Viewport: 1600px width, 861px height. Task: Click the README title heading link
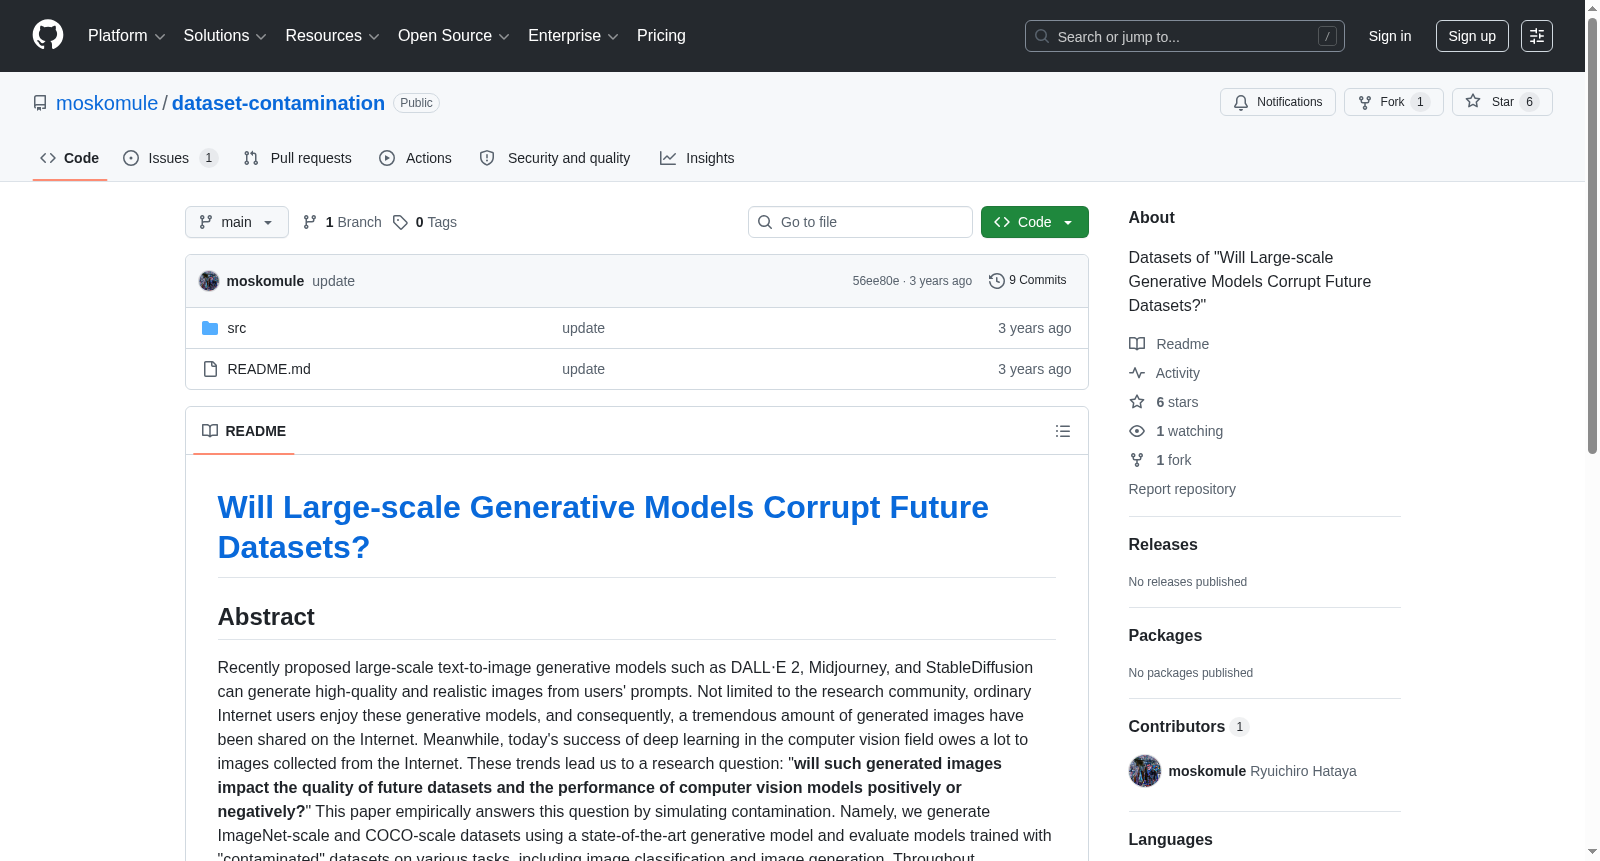pyautogui.click(x=603, y=527)
